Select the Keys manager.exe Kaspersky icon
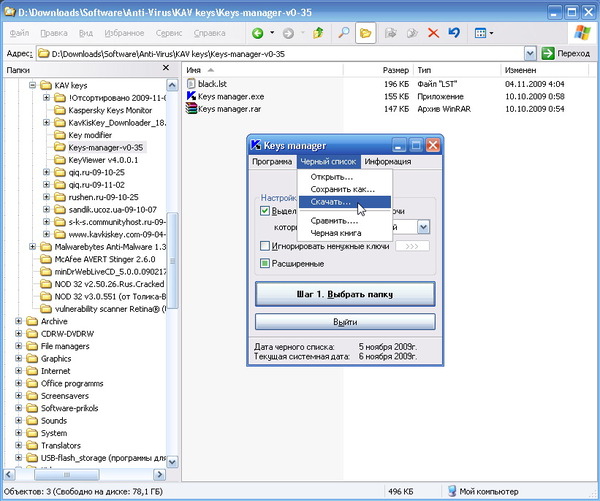Screen dimensions: 600x501 click(191, 96)
